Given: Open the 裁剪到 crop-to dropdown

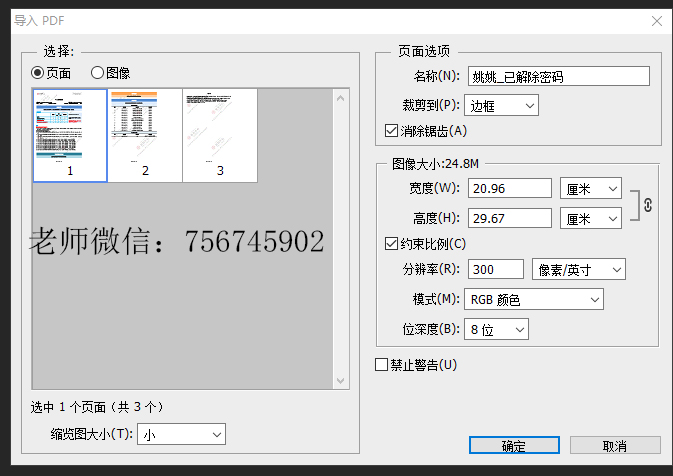Looking at the screenshot, I should [502, 104].
